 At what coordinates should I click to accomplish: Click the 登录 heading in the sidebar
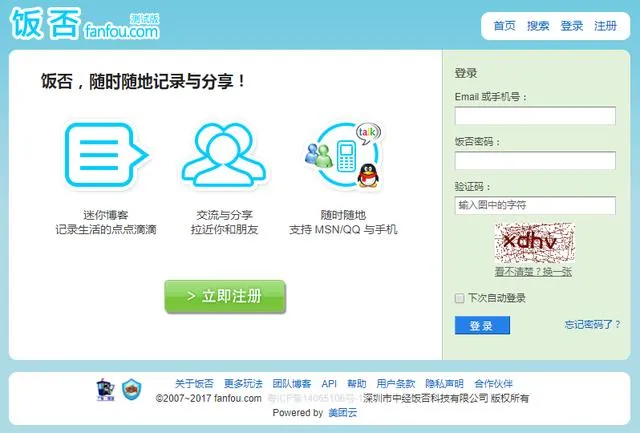[466, 73]
